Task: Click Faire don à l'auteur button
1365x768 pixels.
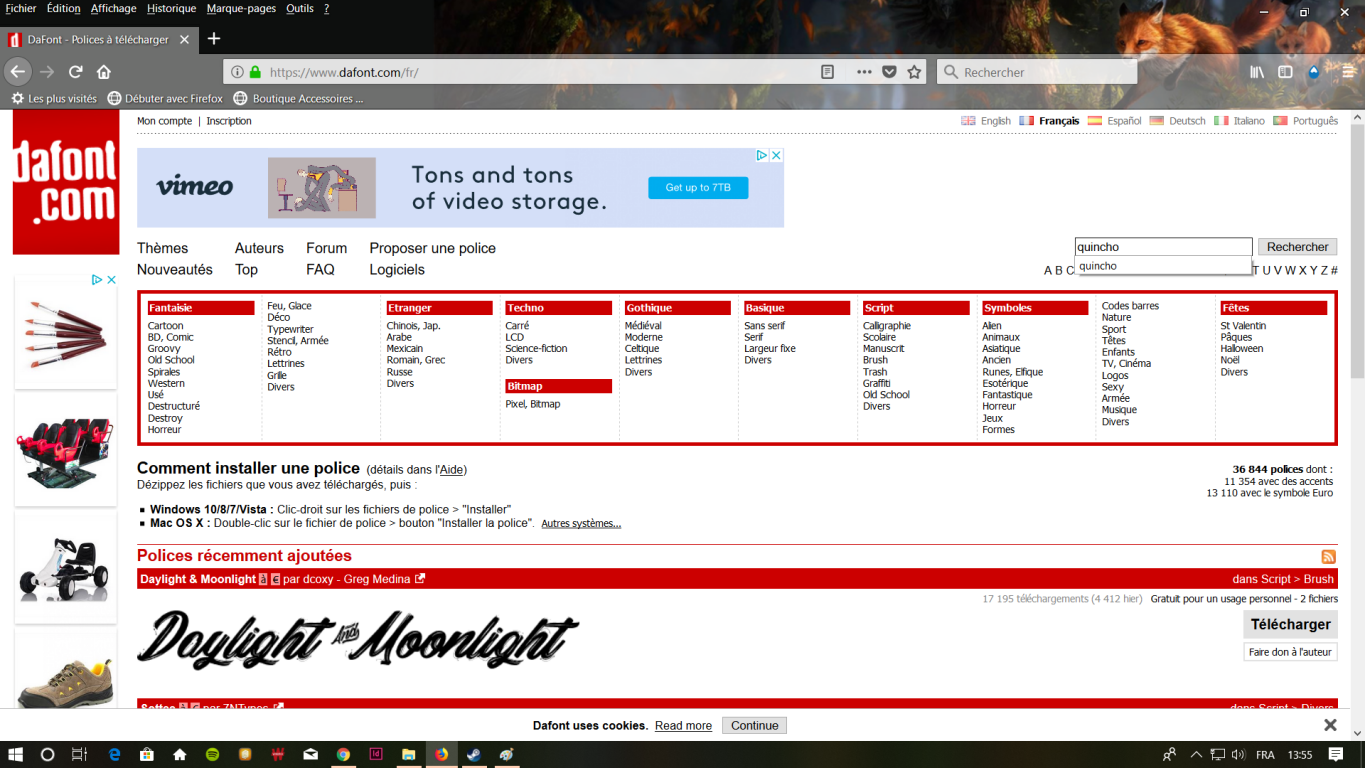Action: (1291, 652)
